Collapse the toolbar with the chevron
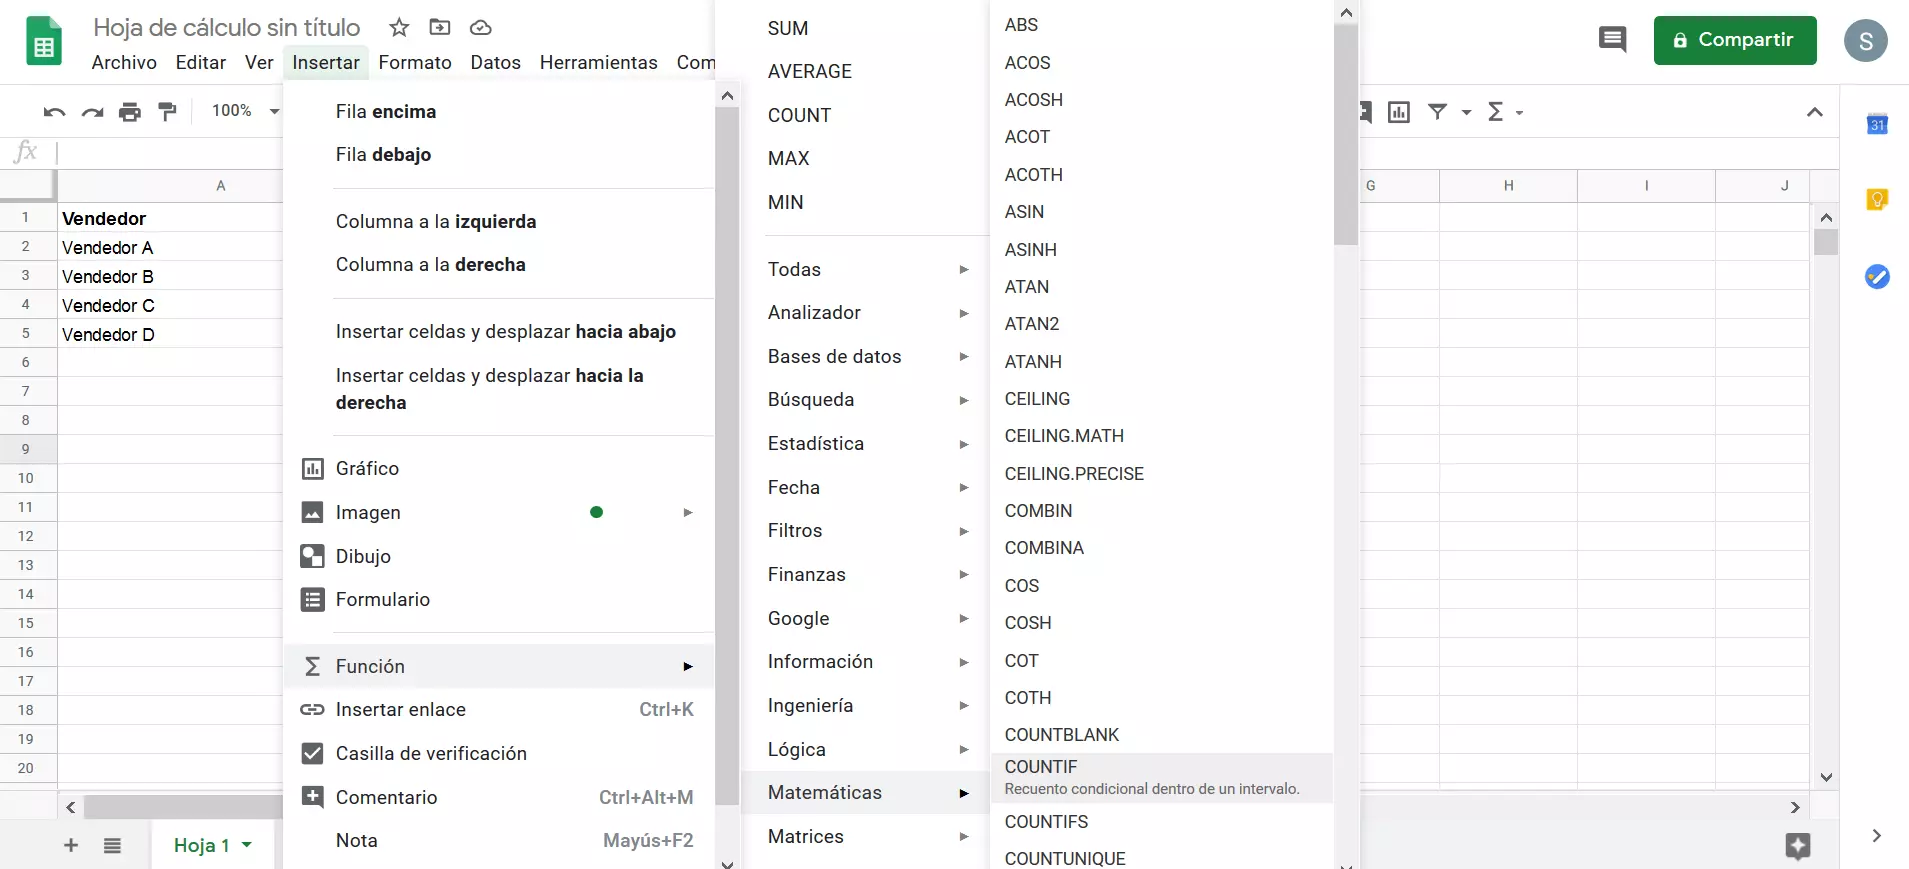1909x869 pixels. [x=1815, y=112]
